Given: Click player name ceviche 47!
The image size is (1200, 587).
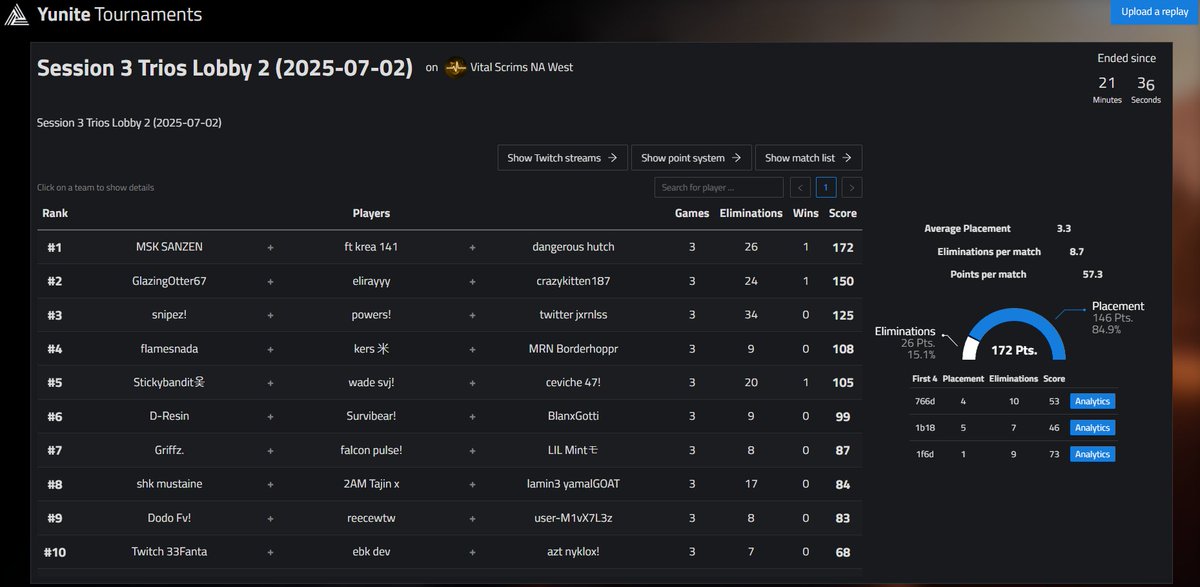Looking at the screenshot, I should (x=573, y=382).
